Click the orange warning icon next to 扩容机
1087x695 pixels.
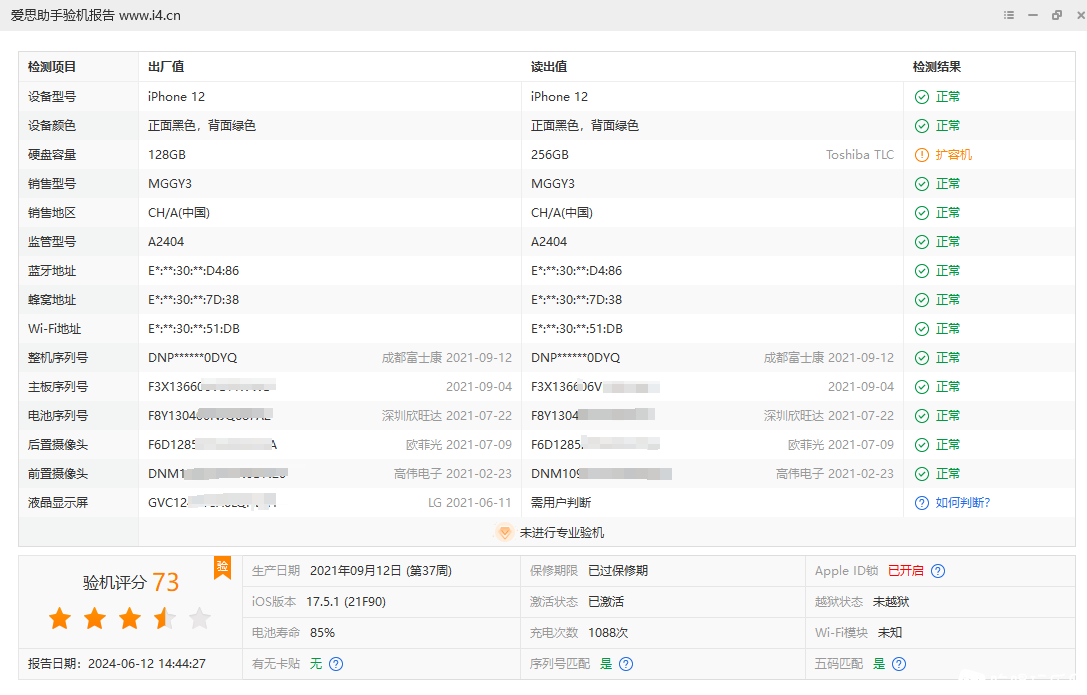(922, 155)
